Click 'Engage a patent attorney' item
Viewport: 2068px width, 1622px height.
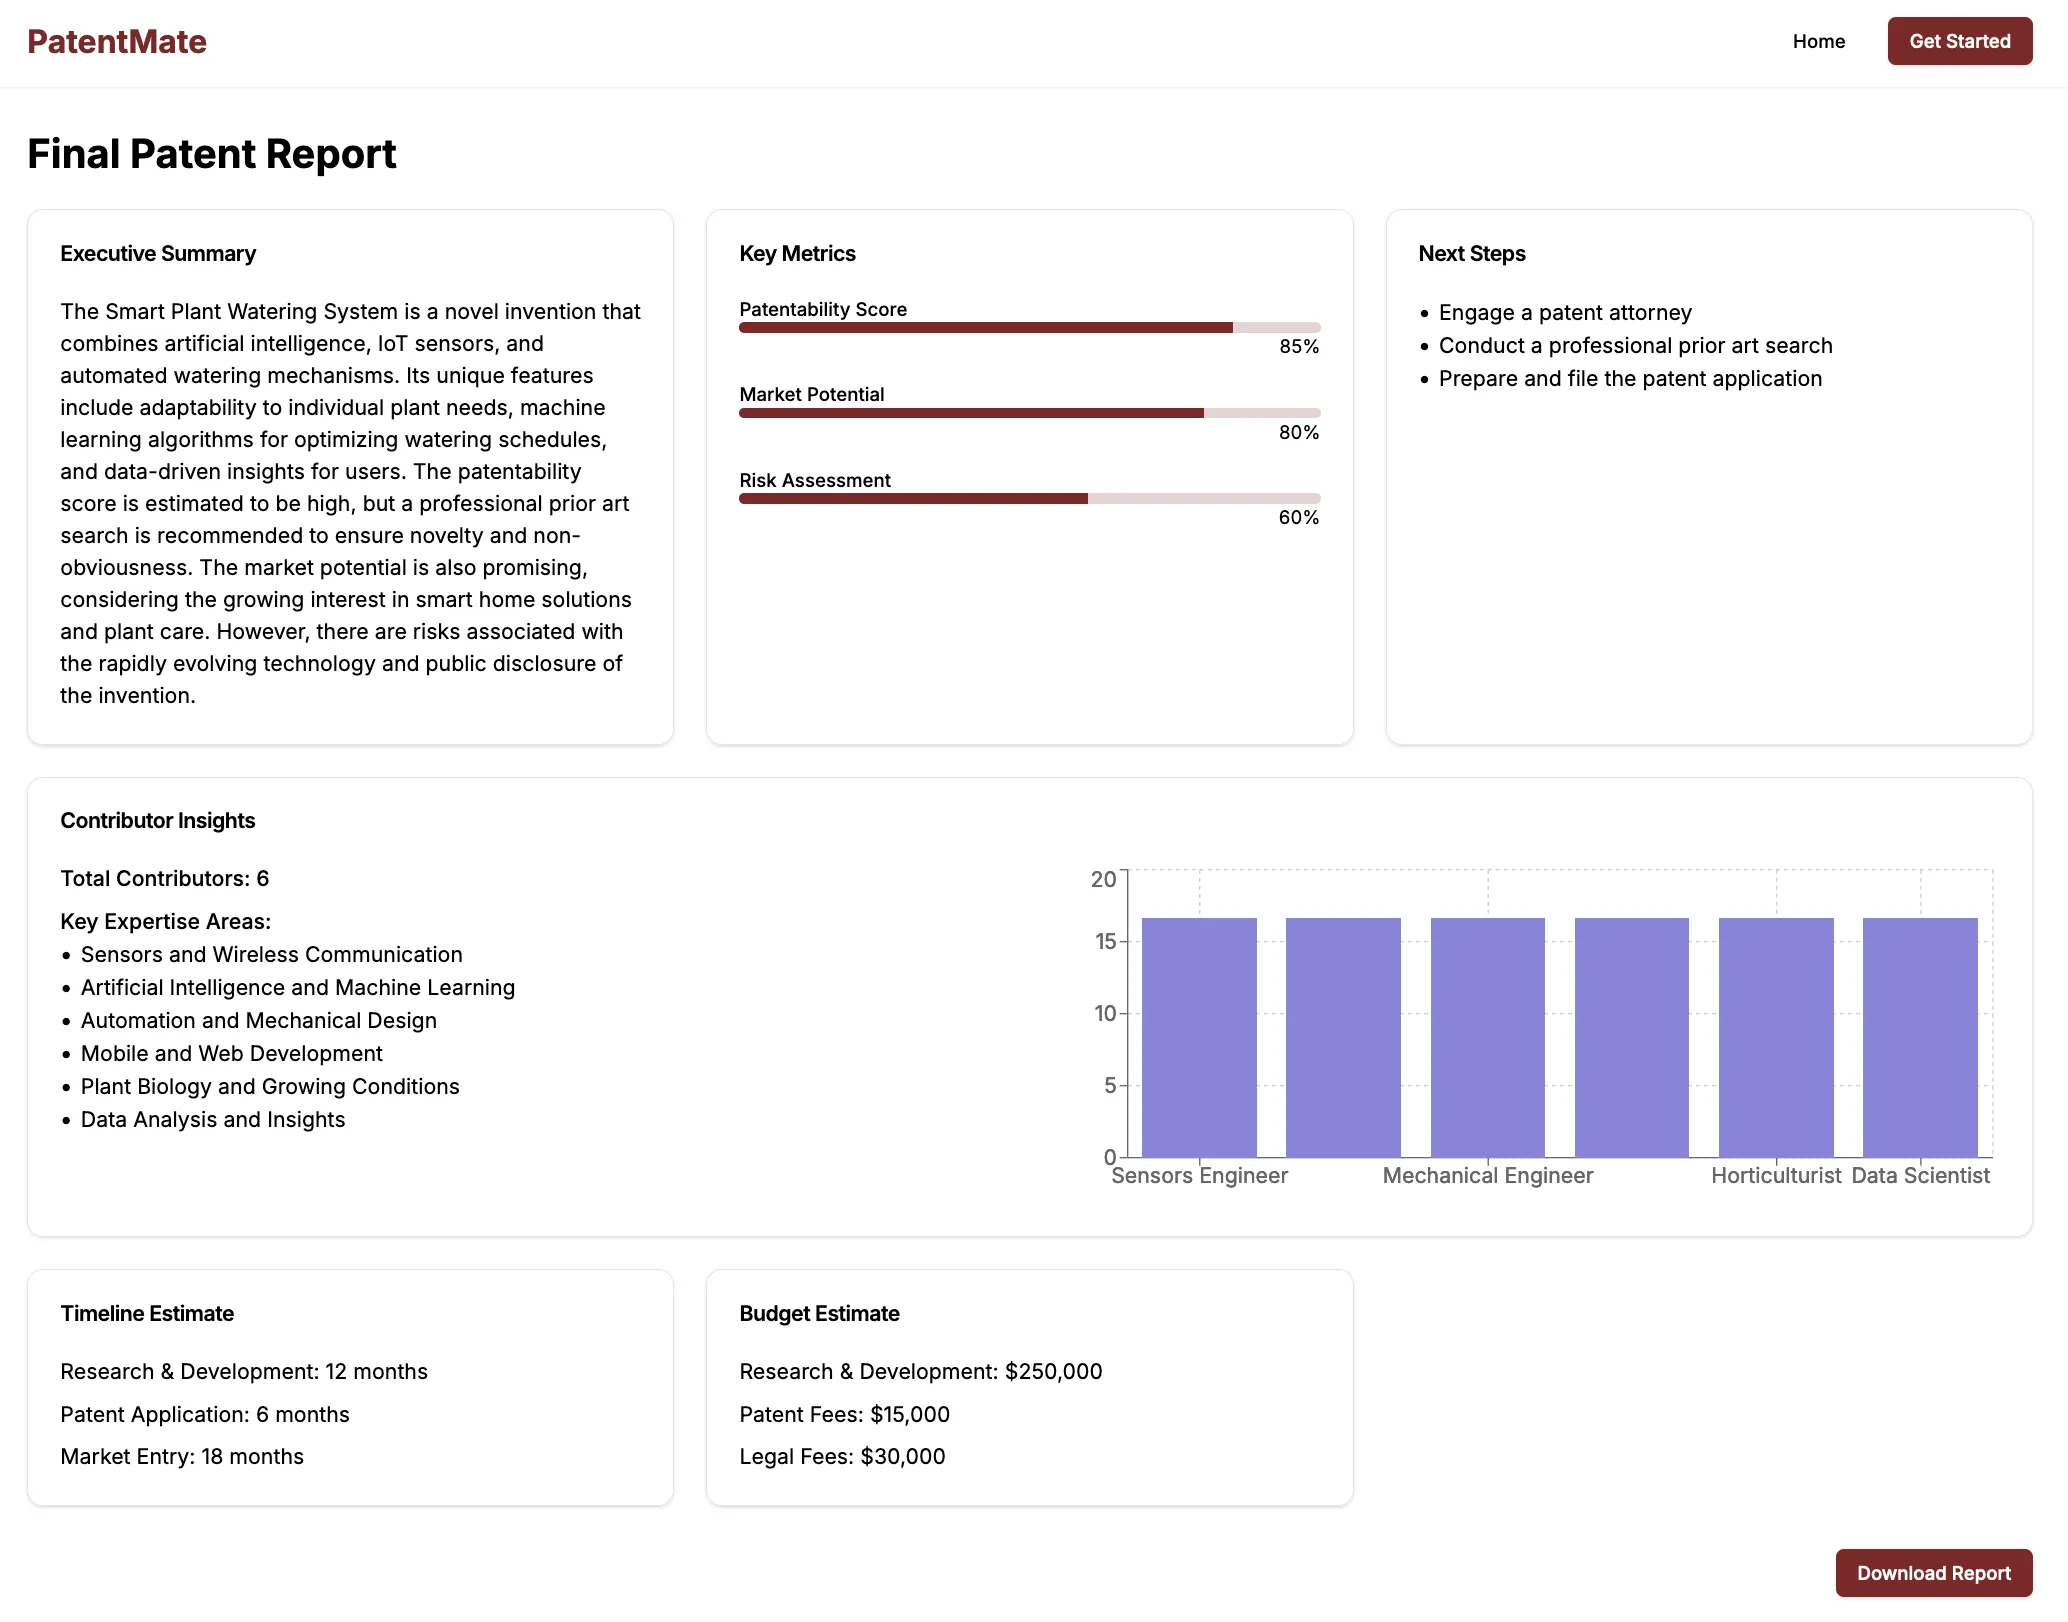click(1565, 313)
